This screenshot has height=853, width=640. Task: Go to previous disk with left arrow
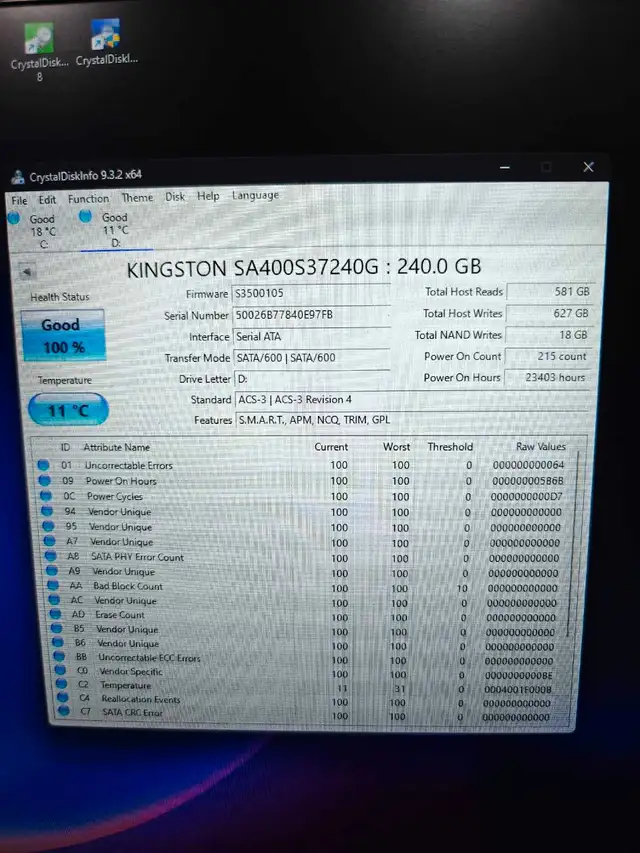(27, 271)
